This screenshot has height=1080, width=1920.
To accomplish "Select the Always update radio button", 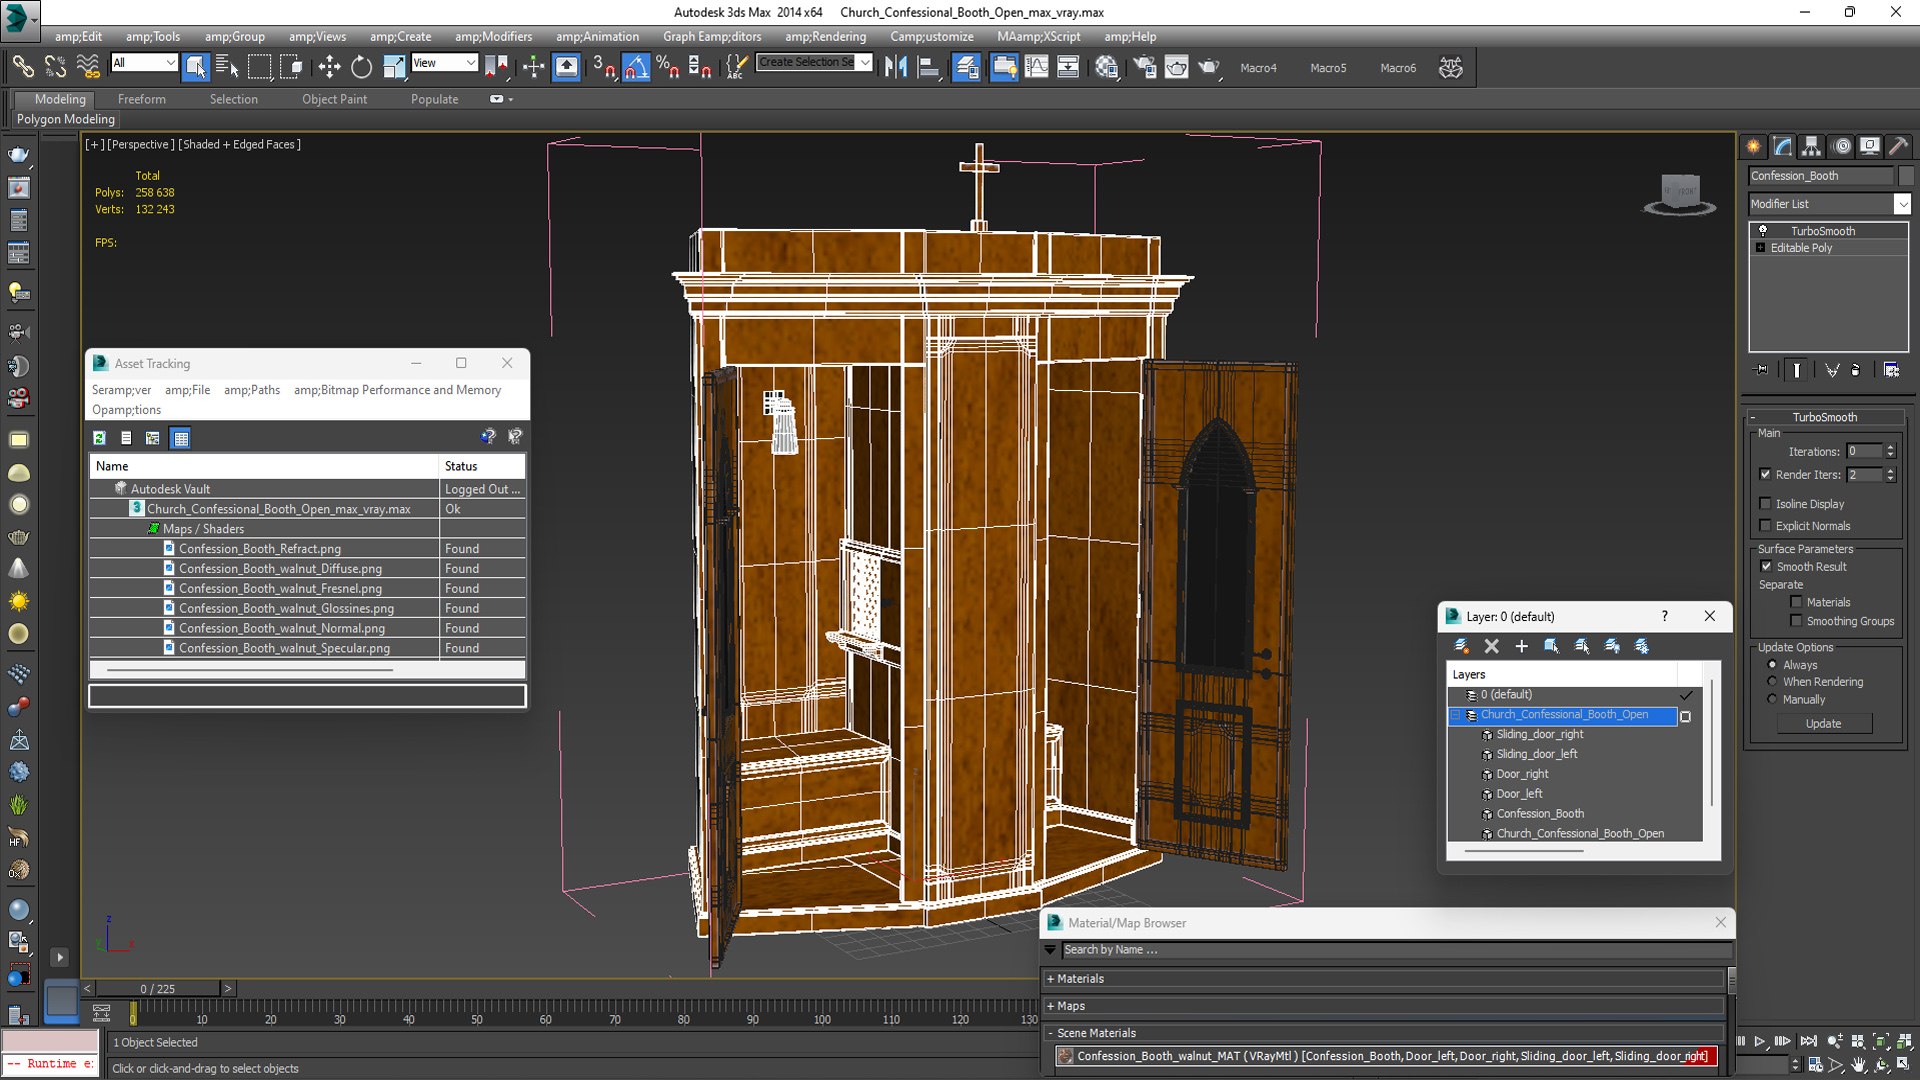I will [x=1772, y=665].
